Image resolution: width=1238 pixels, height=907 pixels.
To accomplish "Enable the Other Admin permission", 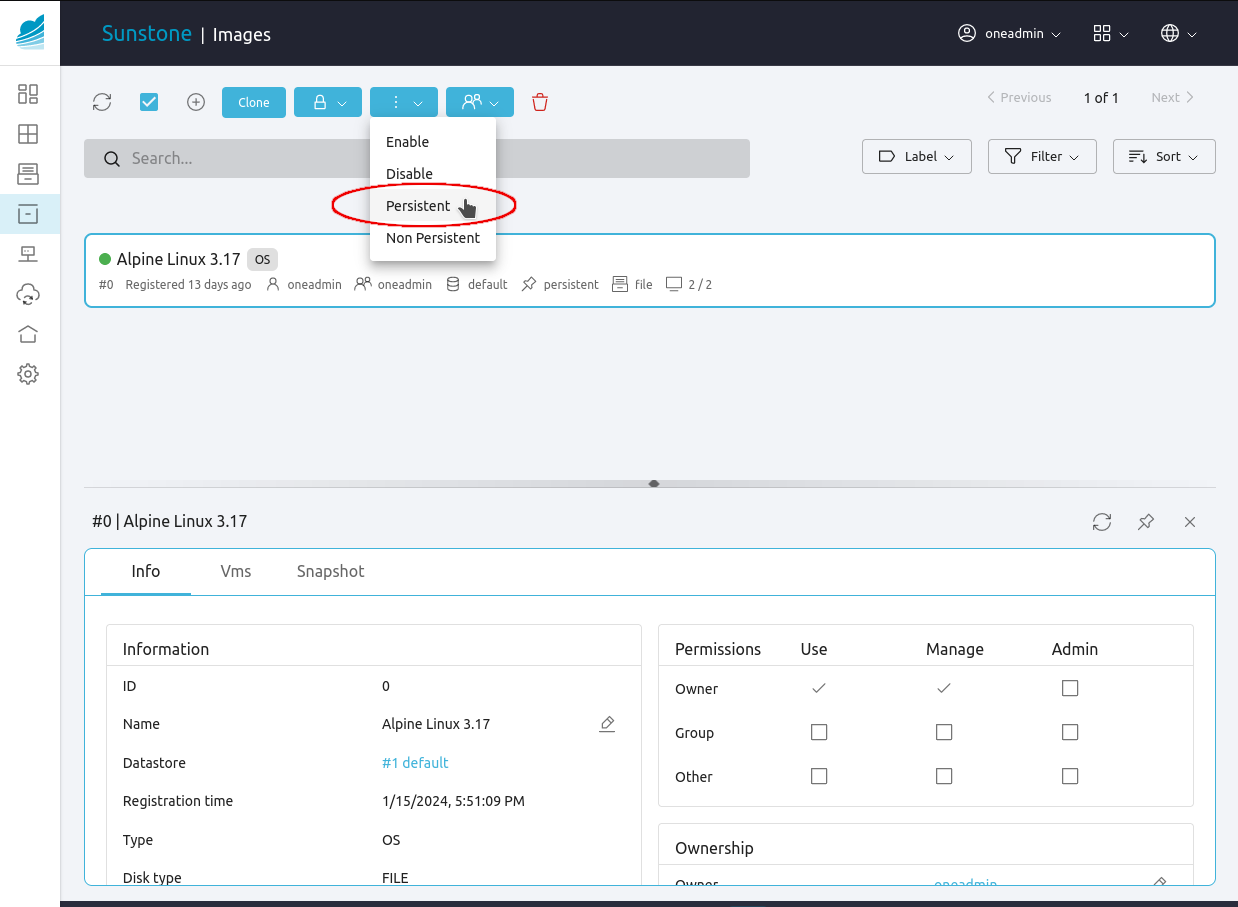I will pyautogui.click(x=1070, y=776).
